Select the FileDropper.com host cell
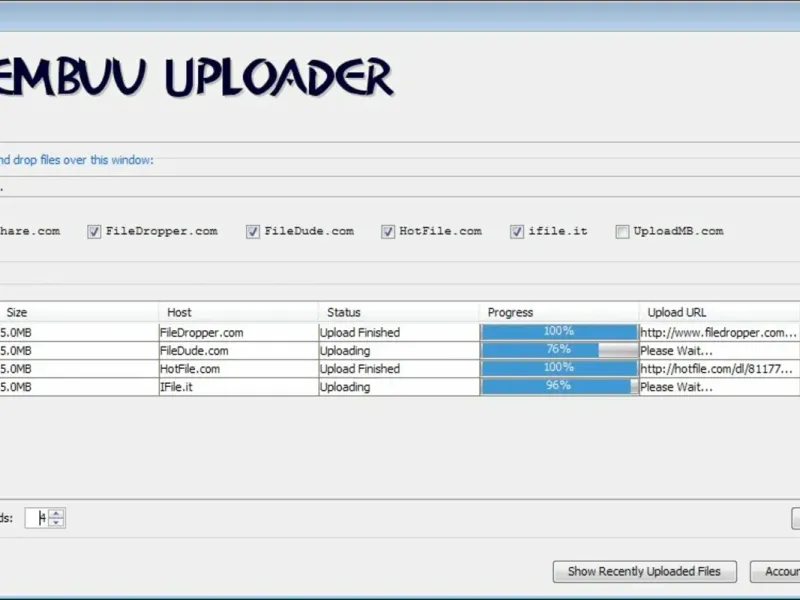This screenshot has width=800, height=600. (x=239, y=333)
